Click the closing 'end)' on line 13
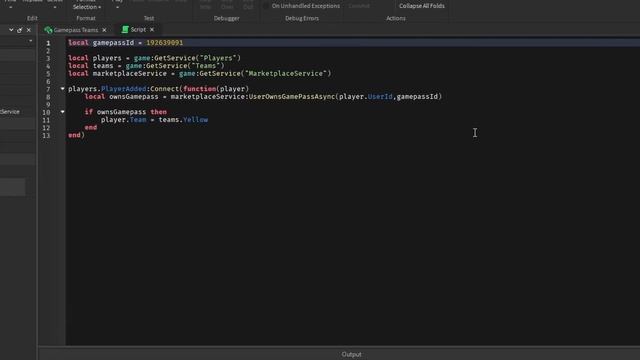640x360 pixels. click(x=76, y=135)
